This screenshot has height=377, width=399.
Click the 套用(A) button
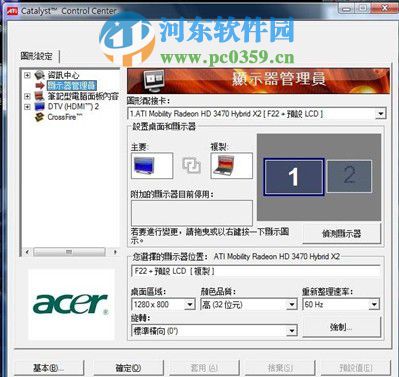(204, 368)
